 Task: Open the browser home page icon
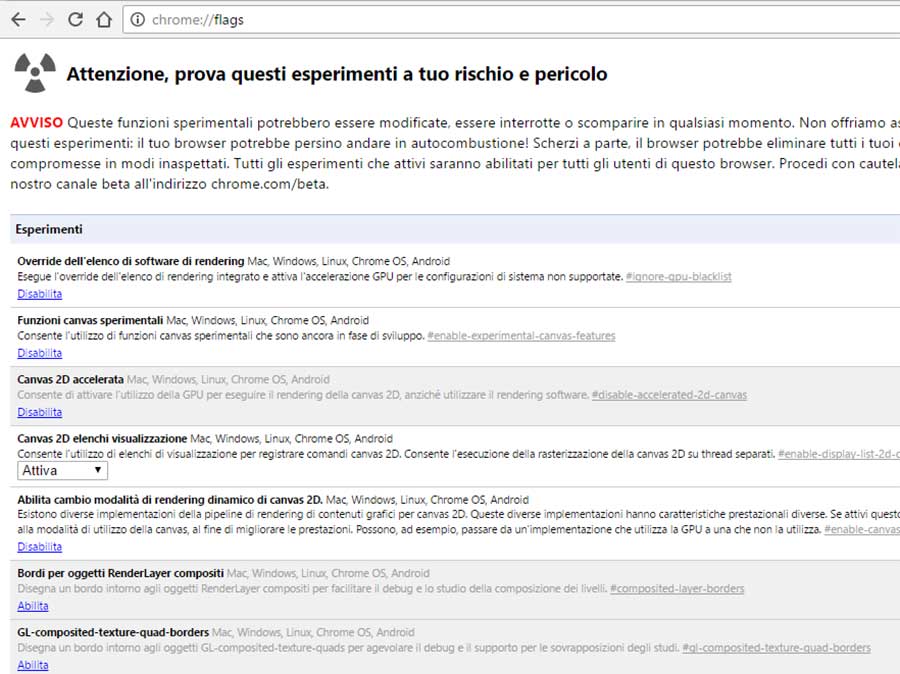tap(104, 20)
